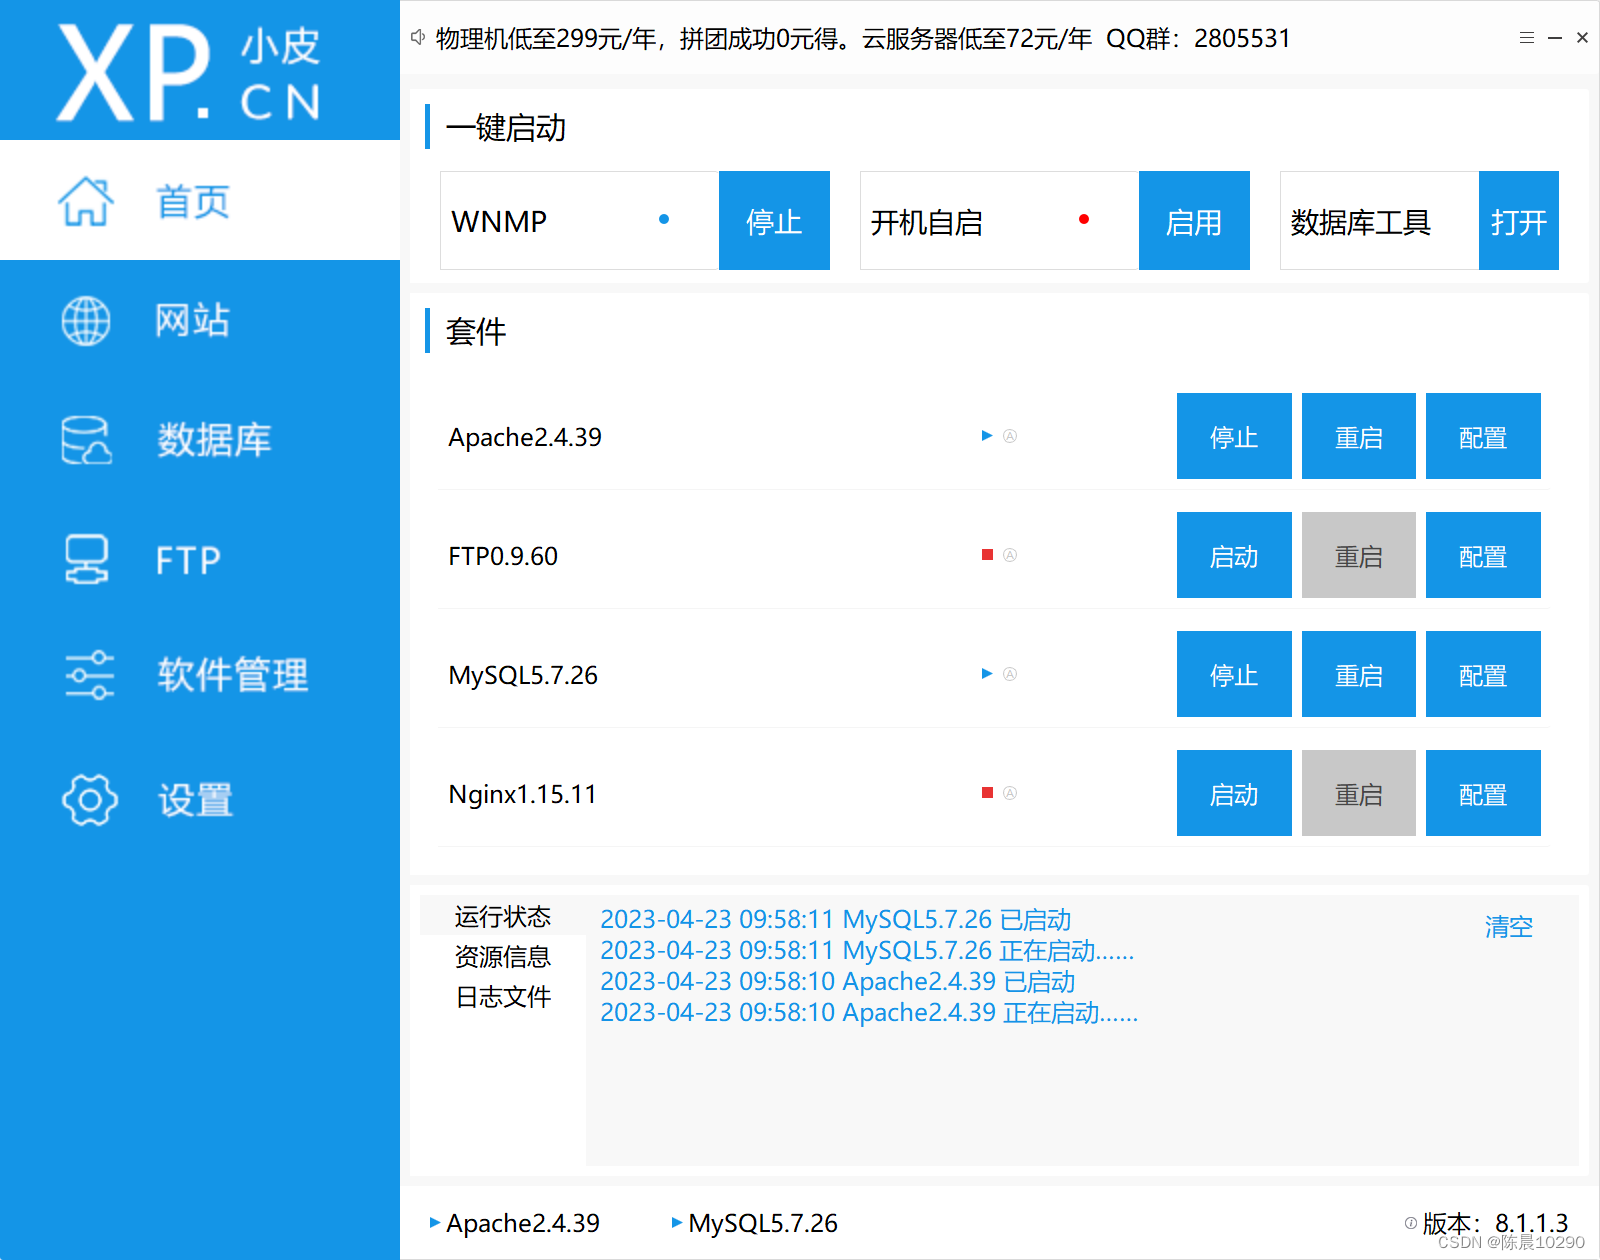Image resolution: width=1600 pixels, height=1260 pixels.
Task: Toggle autostart for Nginx1.15.11
Action: (x=1011, y=792)
